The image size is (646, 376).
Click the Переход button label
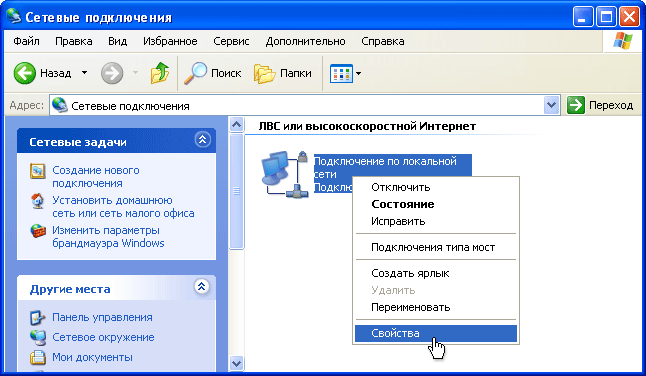pyautogui.click(x=611, y=105)
